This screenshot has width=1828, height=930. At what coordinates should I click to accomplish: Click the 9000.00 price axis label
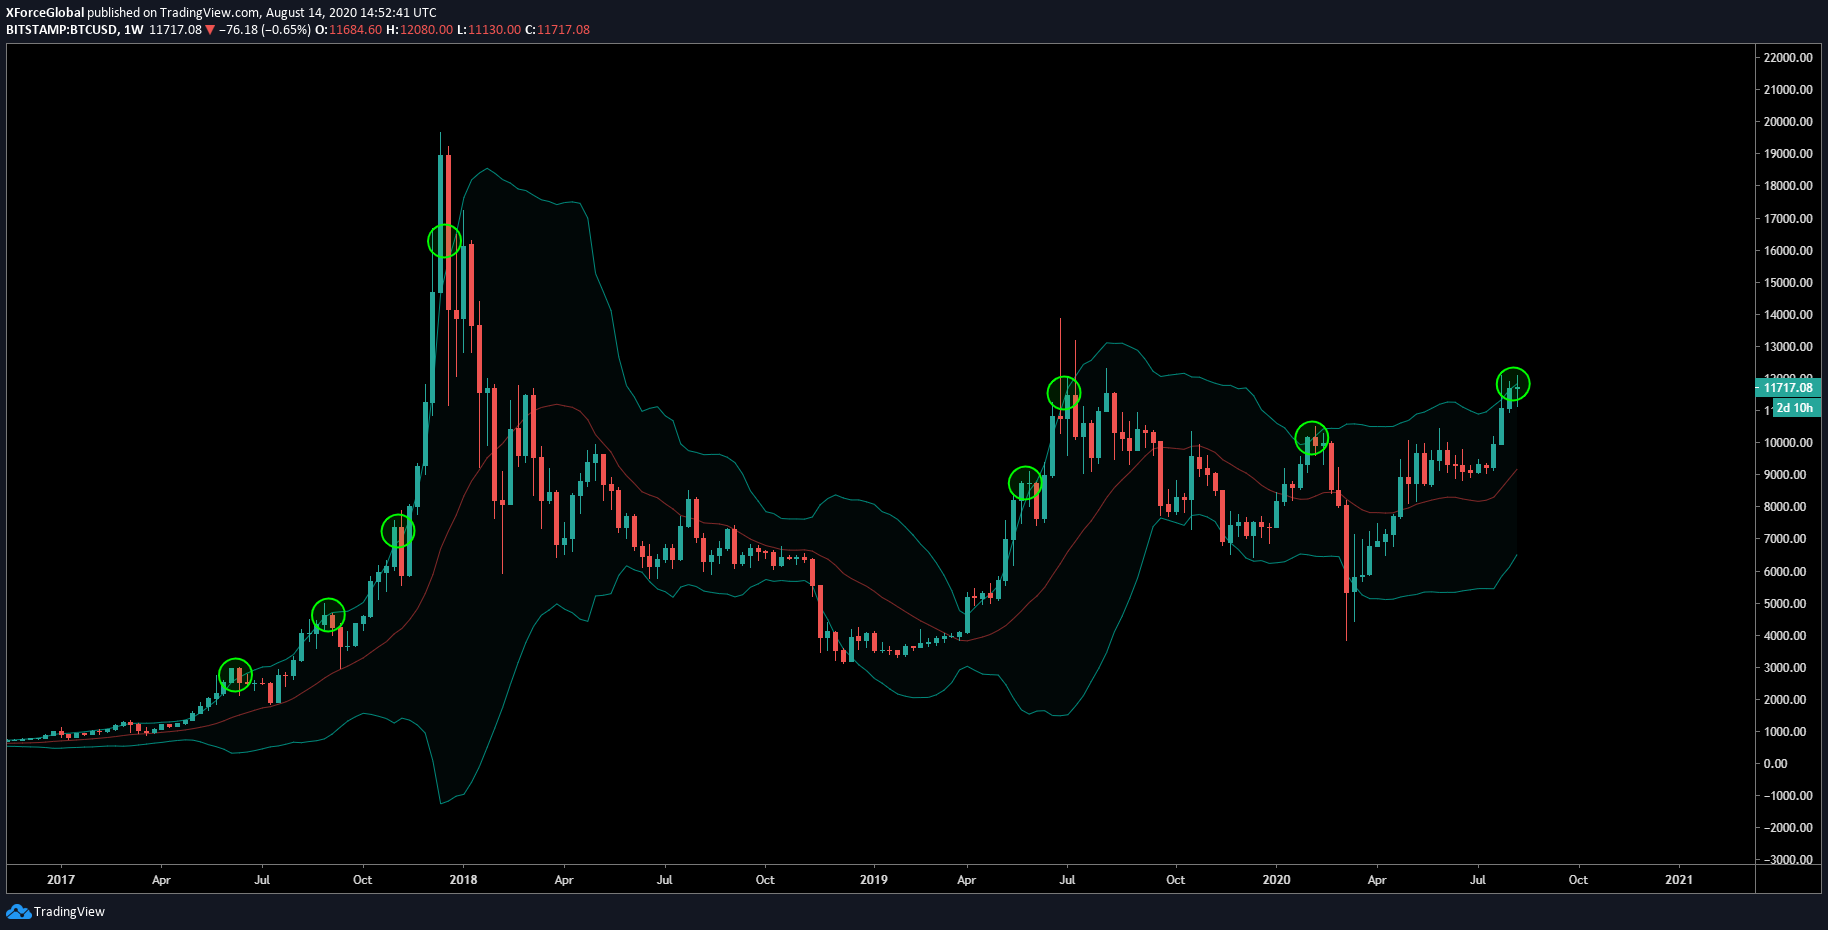[x=1785, y=474]
